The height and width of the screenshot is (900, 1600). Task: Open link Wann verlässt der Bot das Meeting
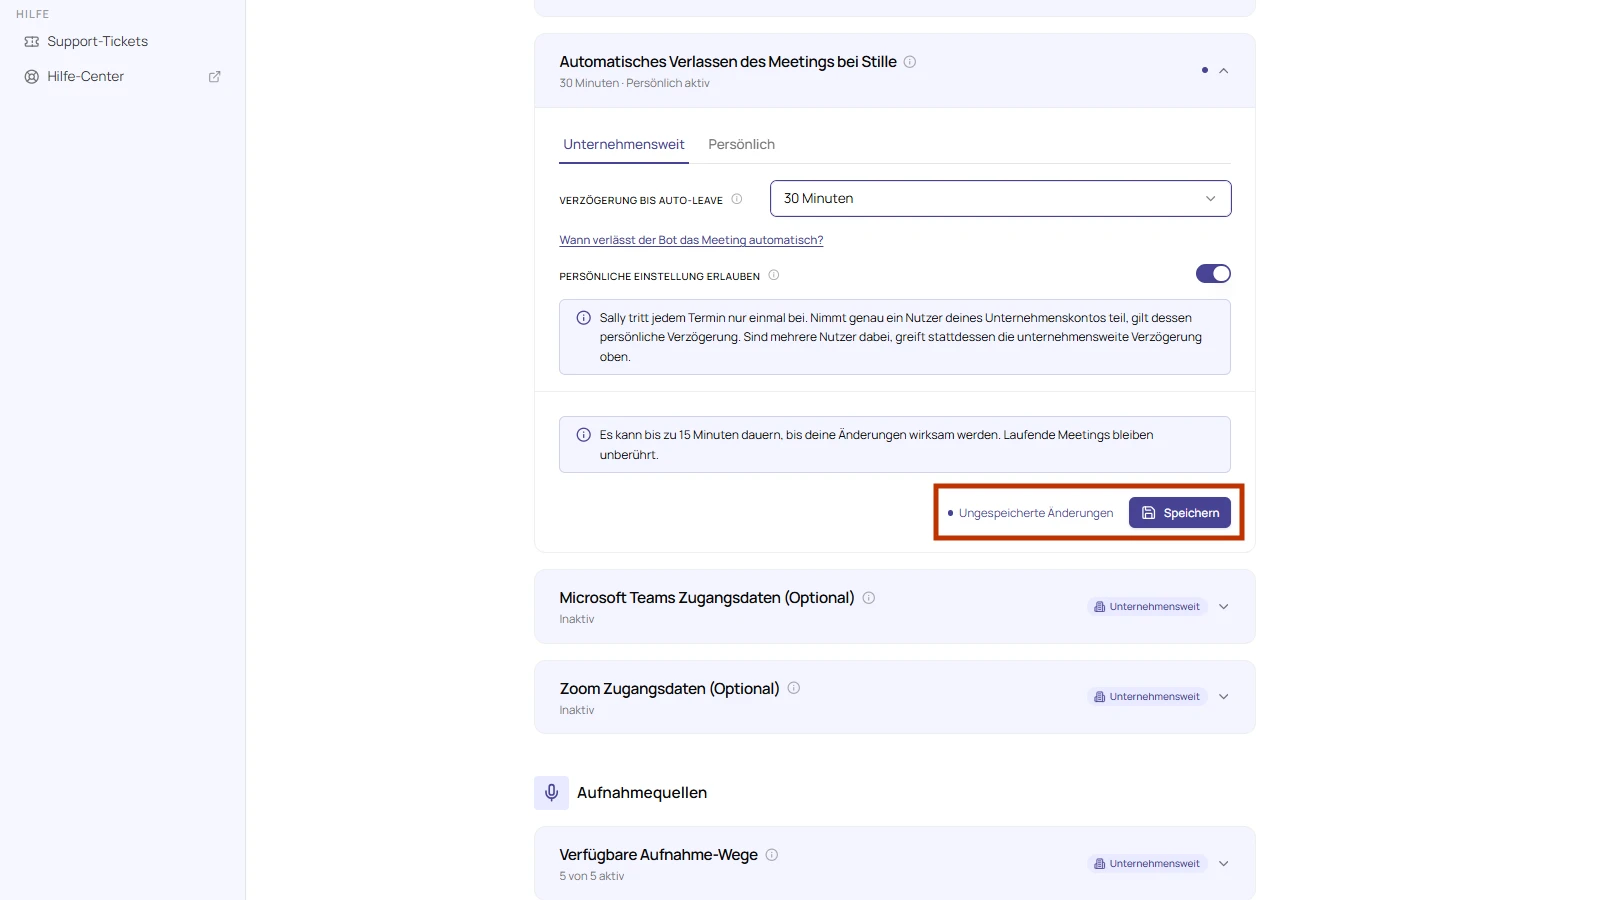click(691, 240)
